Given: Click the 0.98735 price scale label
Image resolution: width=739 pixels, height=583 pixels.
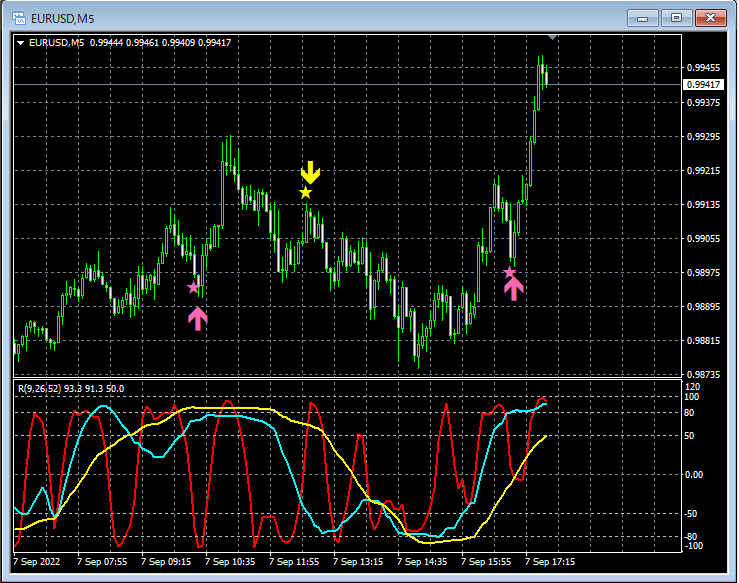Looking at the screenshot, I should 703,375.
